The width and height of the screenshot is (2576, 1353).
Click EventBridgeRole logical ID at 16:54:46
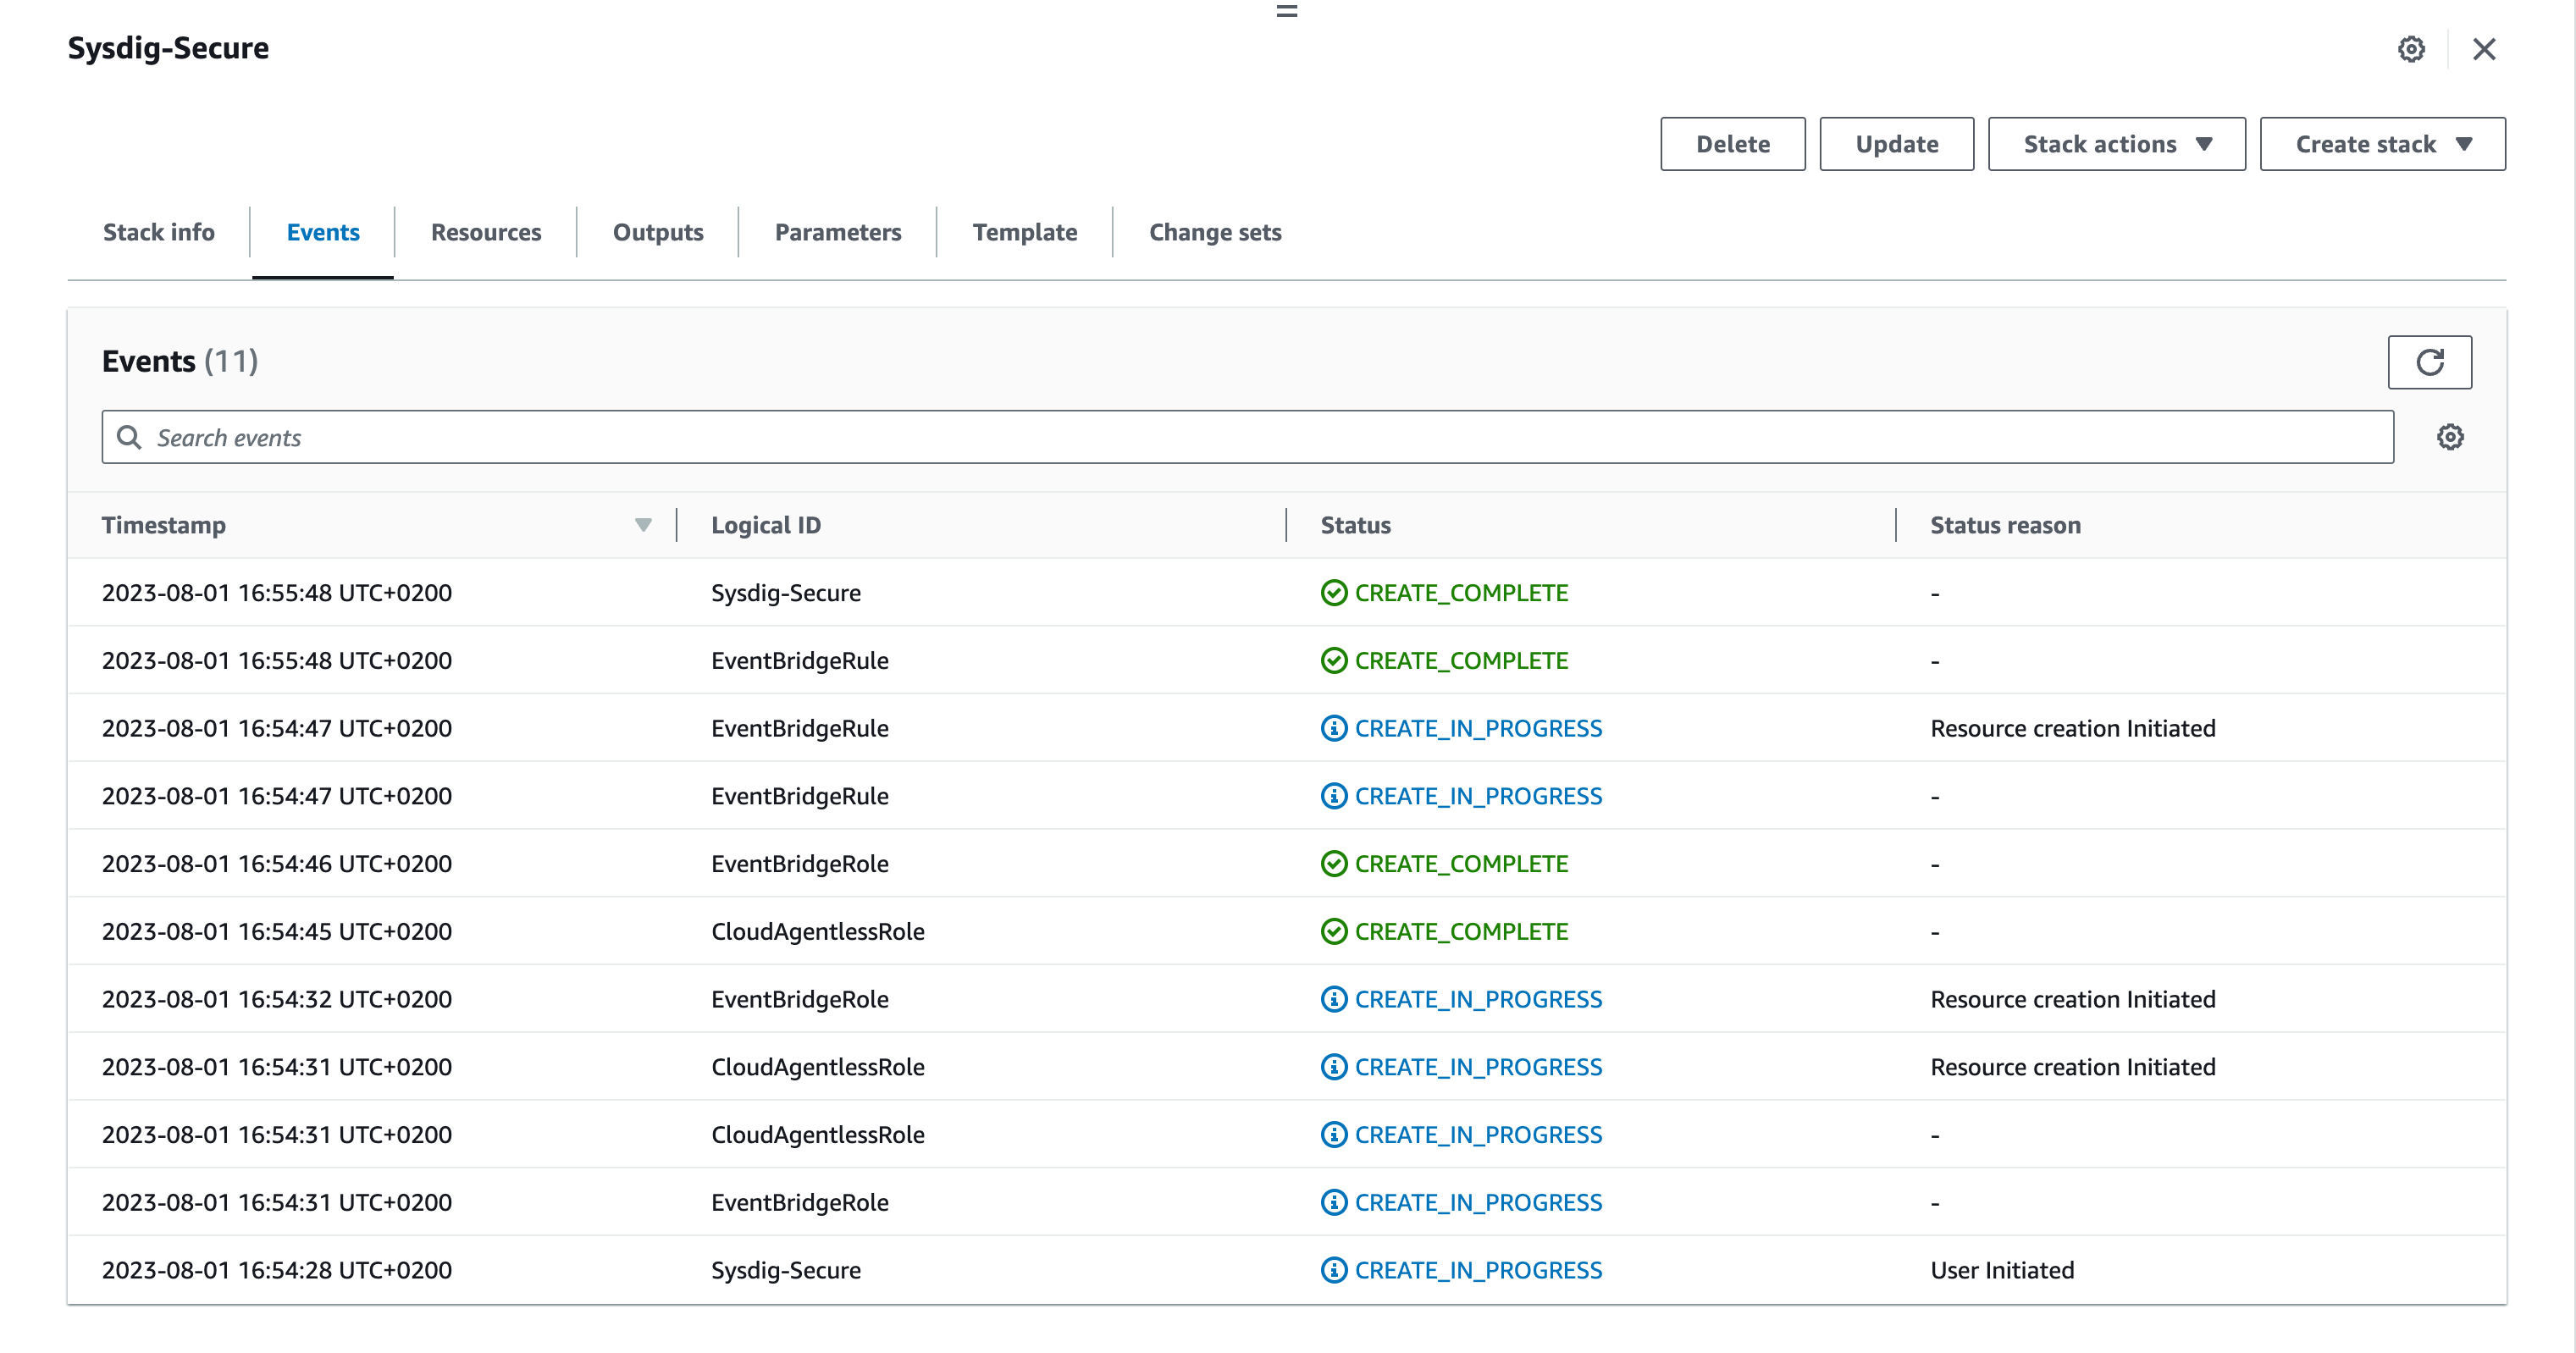pyautogui.click(x=799, y=864)
